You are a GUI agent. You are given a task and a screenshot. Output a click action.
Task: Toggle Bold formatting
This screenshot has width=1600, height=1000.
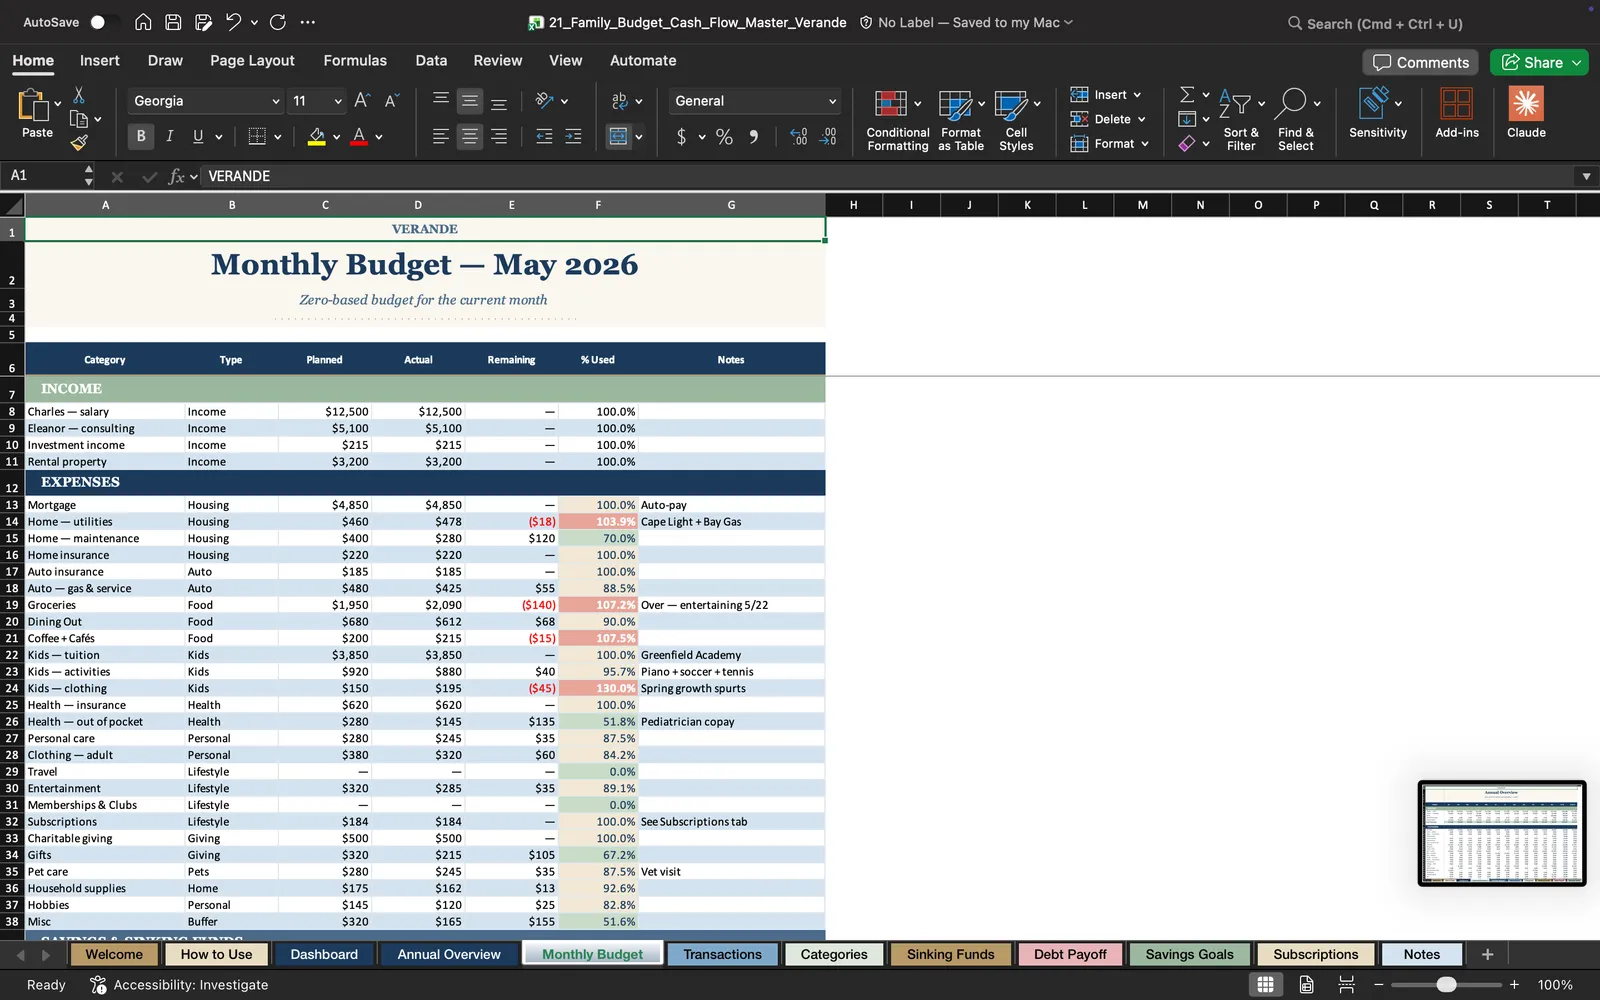[x=141, y=136]
